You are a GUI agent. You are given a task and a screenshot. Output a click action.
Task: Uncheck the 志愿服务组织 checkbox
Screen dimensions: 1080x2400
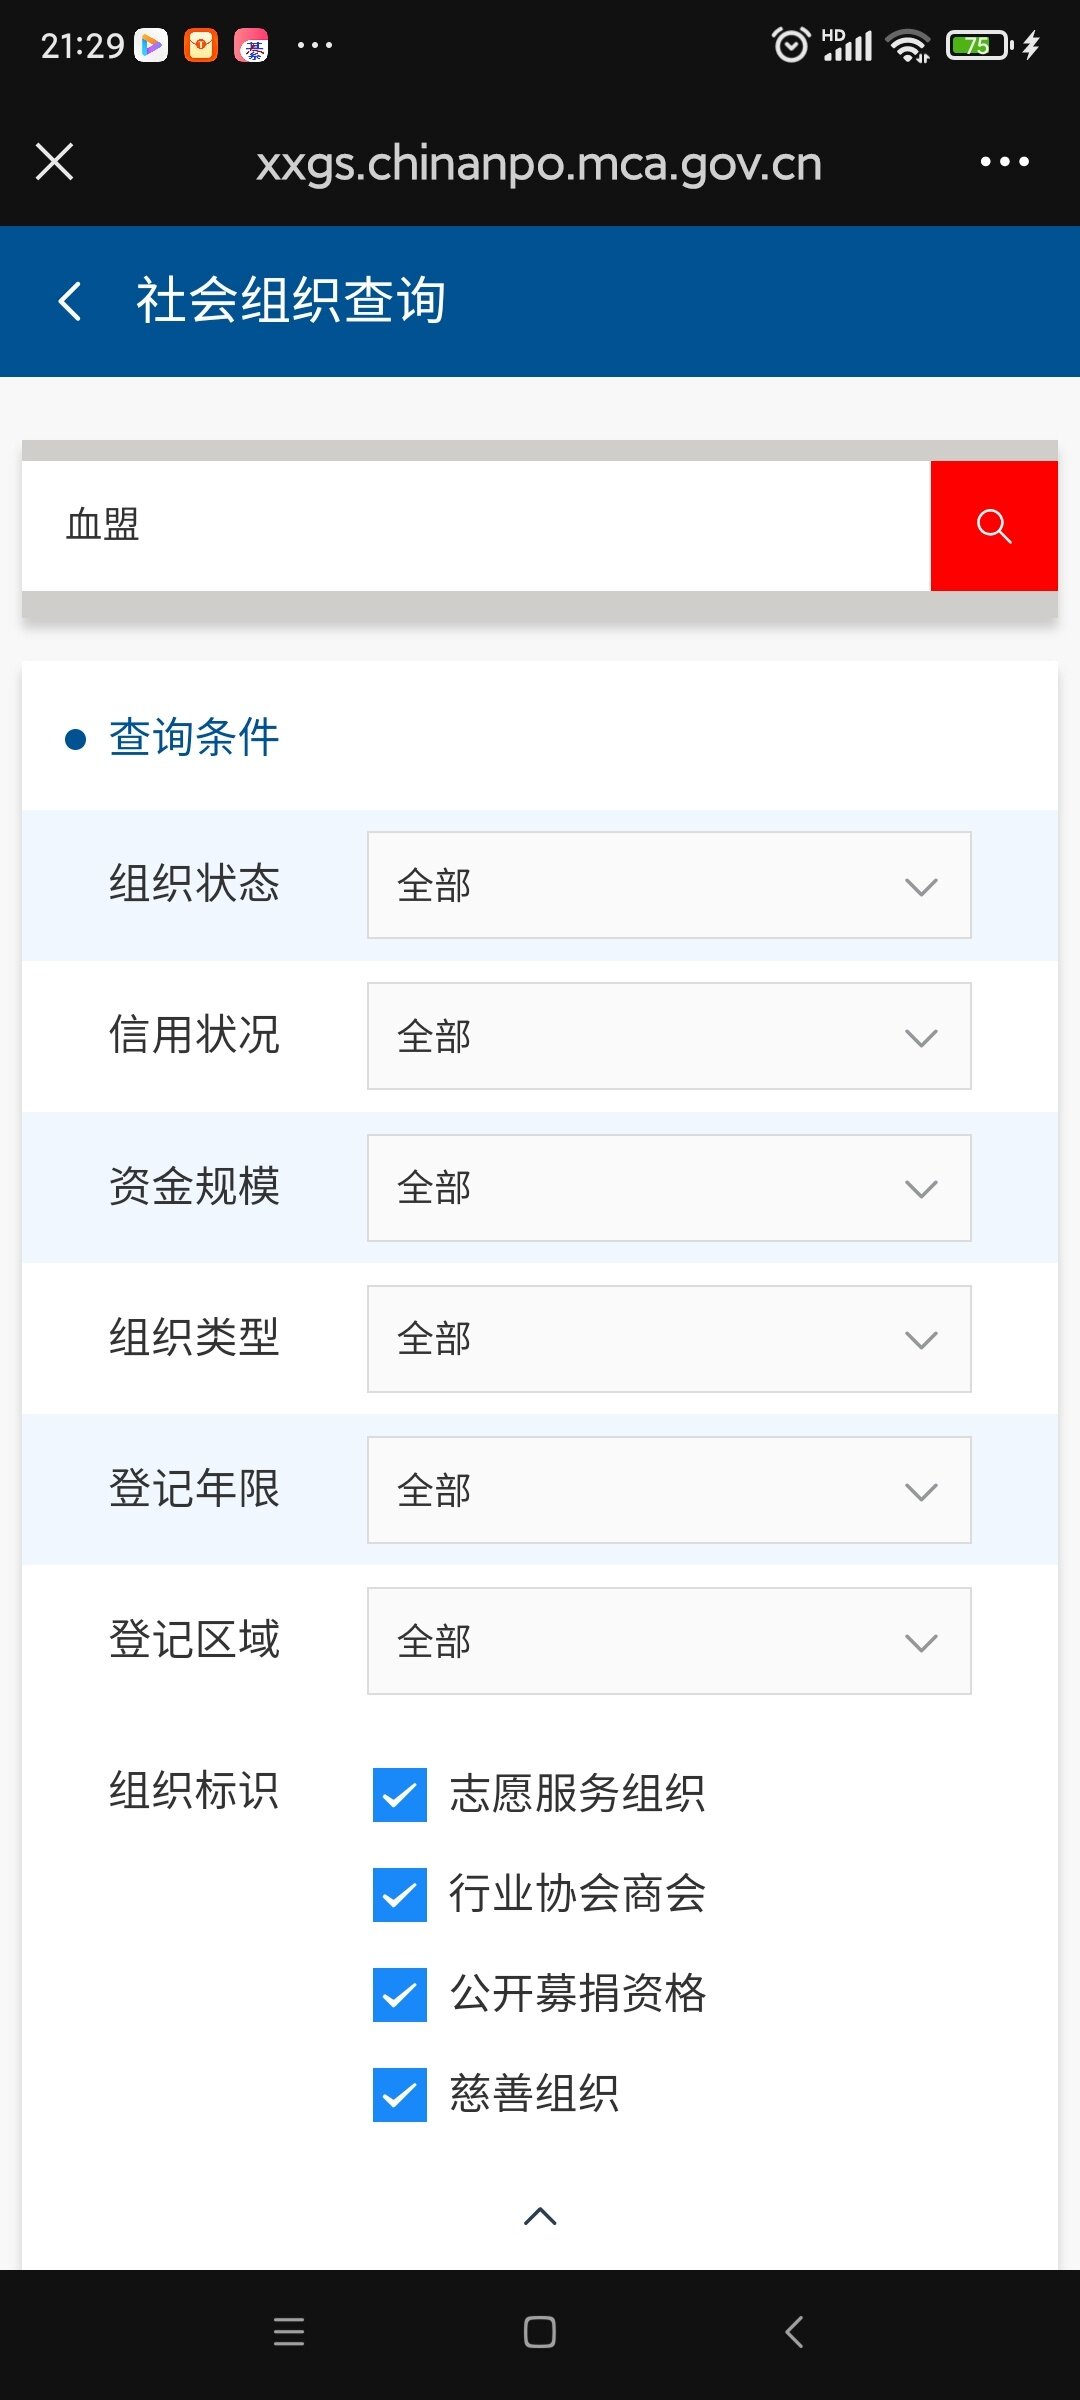pyautogui.click(x=400, y=1794)
